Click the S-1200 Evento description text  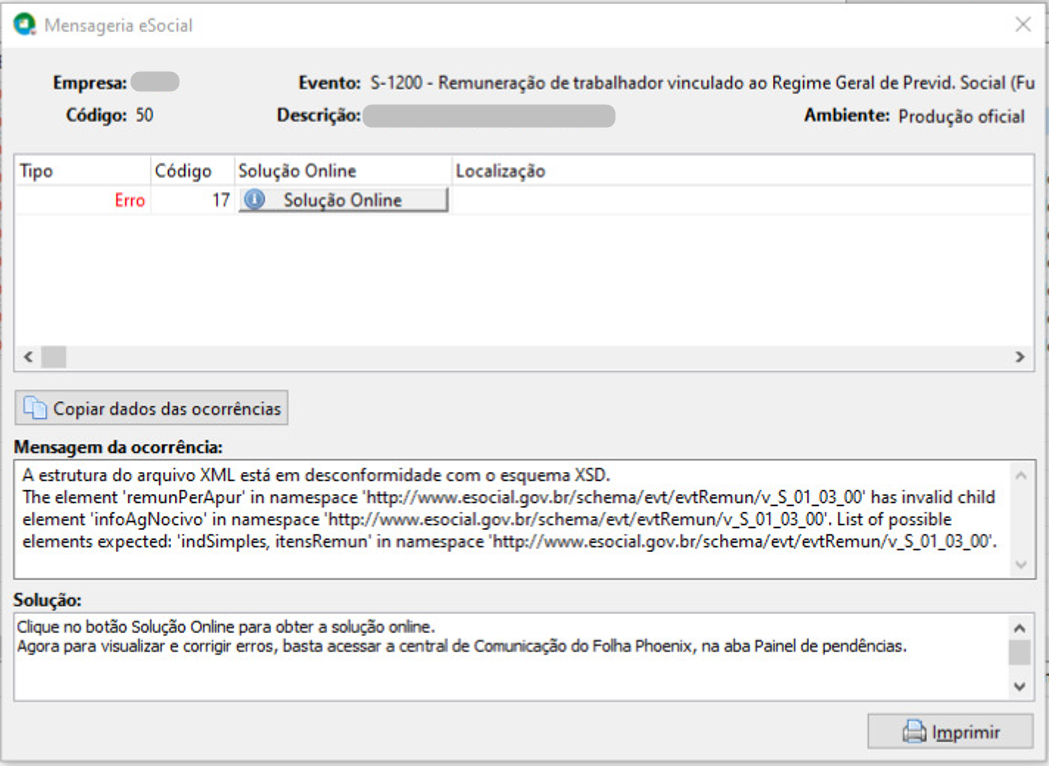click(702, 83)
